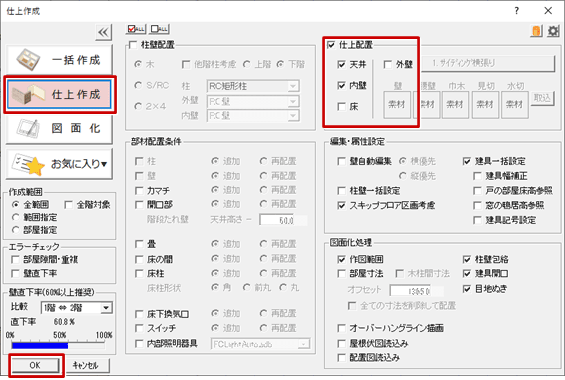Click the check ALL icon button
Screen dimensions: 565x380
pyautogui.click(x=136, y=29)
